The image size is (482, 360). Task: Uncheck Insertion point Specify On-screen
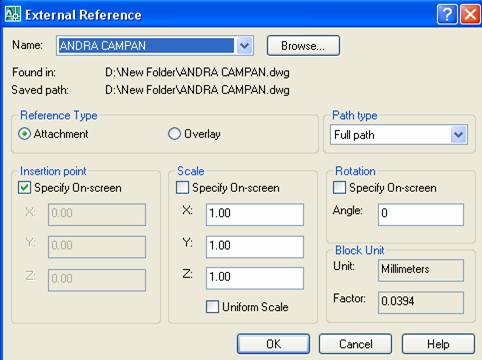pos(24,188)
